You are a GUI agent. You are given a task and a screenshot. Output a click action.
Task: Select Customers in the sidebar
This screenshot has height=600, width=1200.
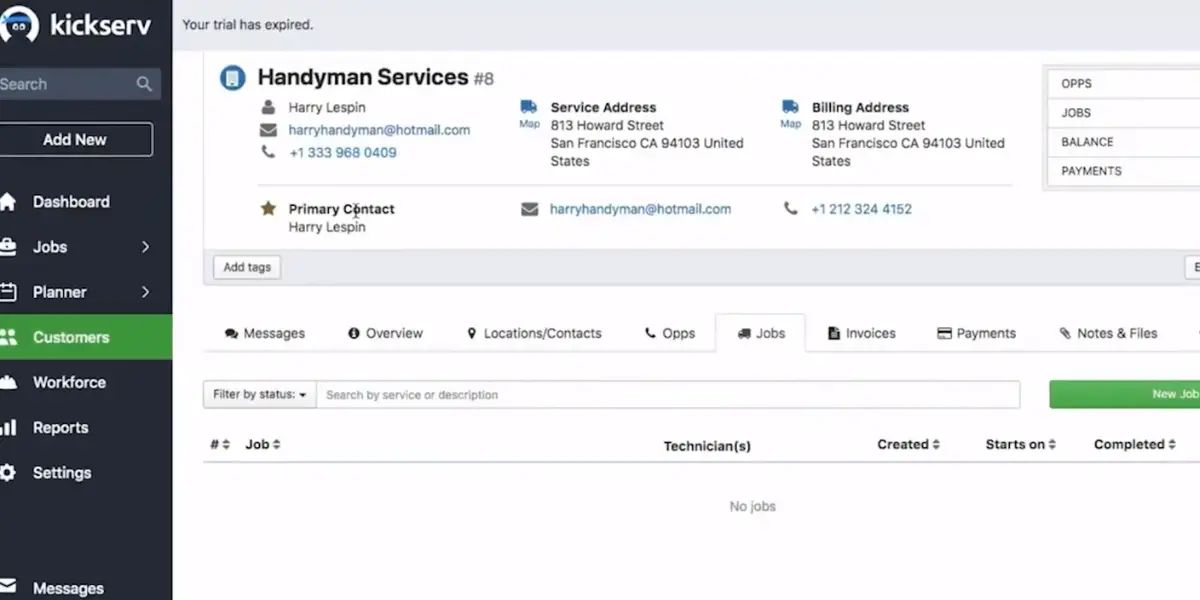tap(86, 337)
